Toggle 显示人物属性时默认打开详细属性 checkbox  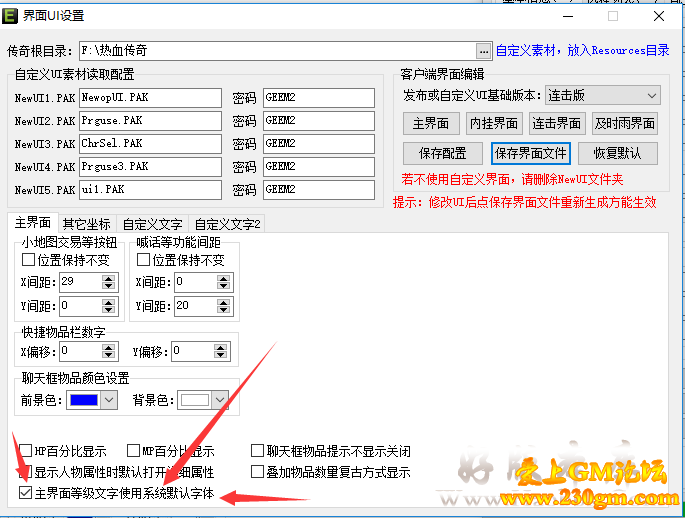[25, 471]
